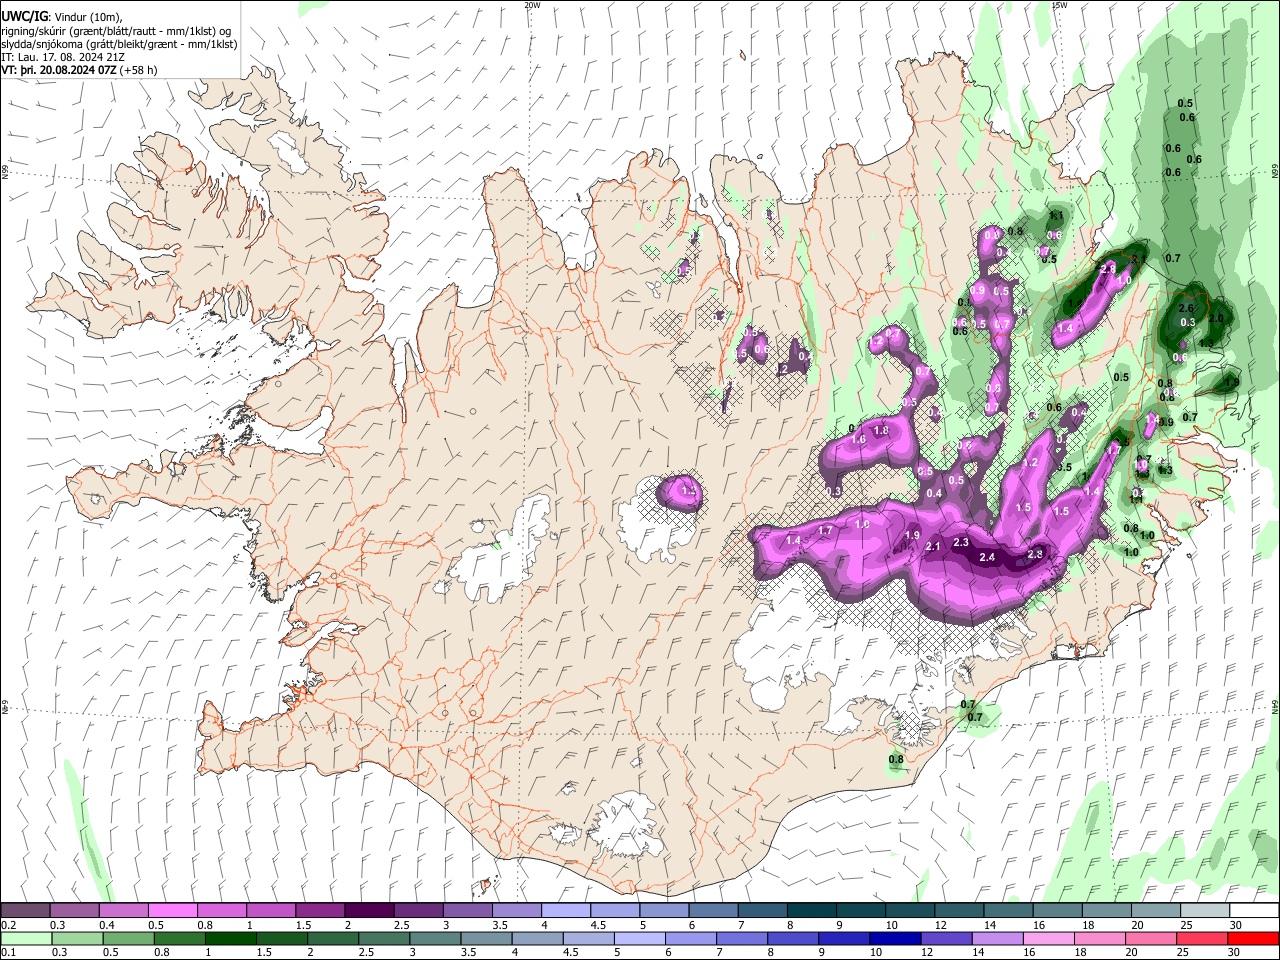Click the 1.8 snowfall value on the map
Viewport: 1280px width, 960px height.
(x=881, y=431)
